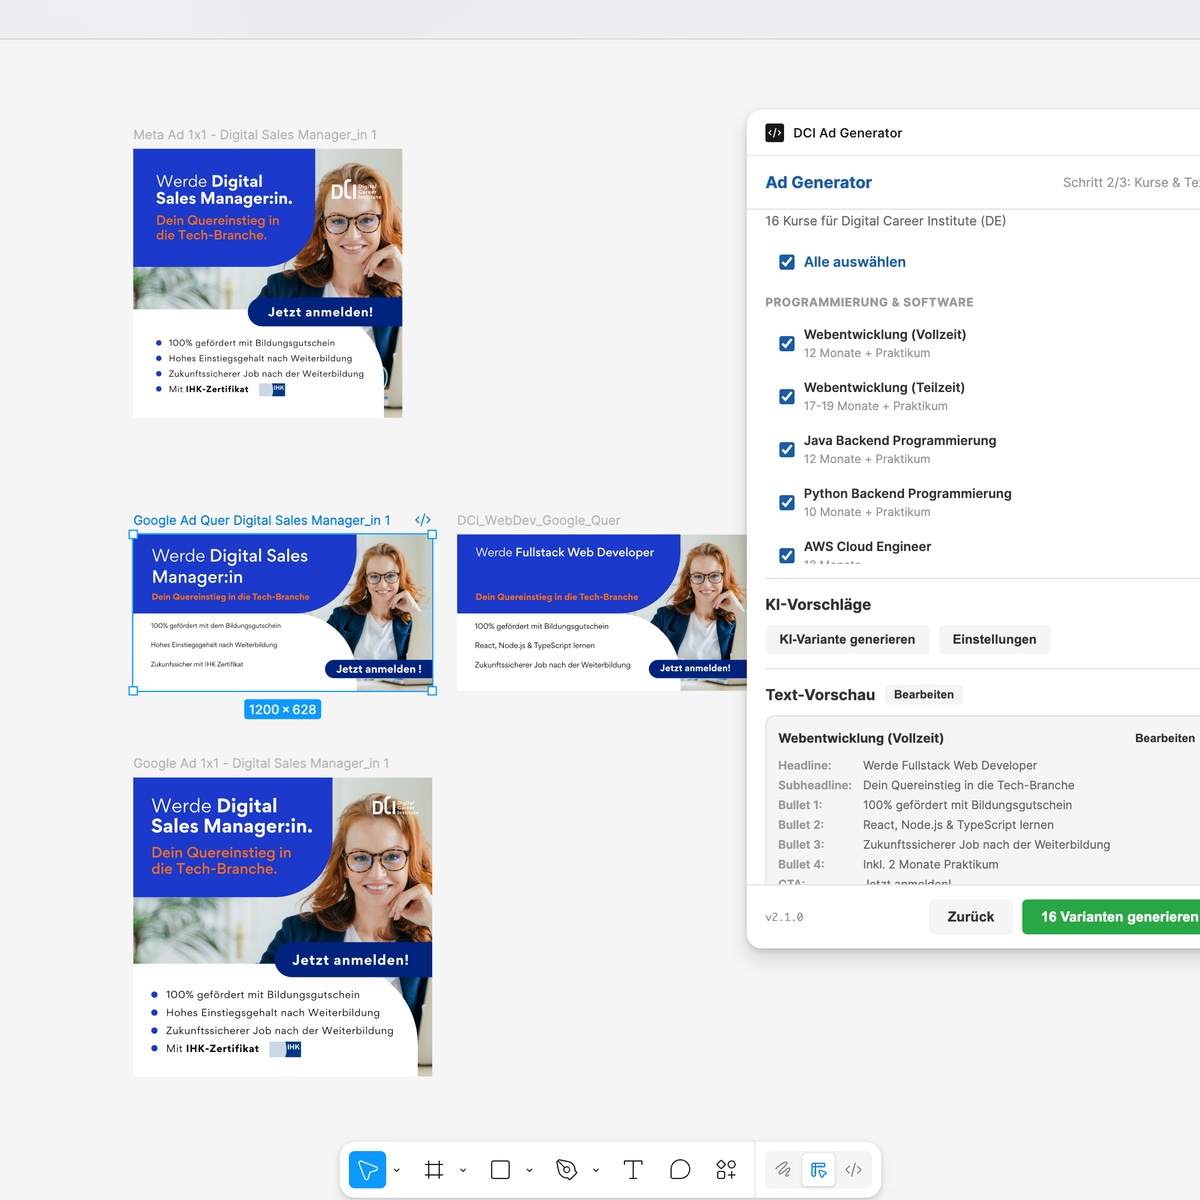This screenshot has height=1200, width=1200.
Task: Click Headline value Werde Fullstack Web Developer
Action: click(950, 766)
